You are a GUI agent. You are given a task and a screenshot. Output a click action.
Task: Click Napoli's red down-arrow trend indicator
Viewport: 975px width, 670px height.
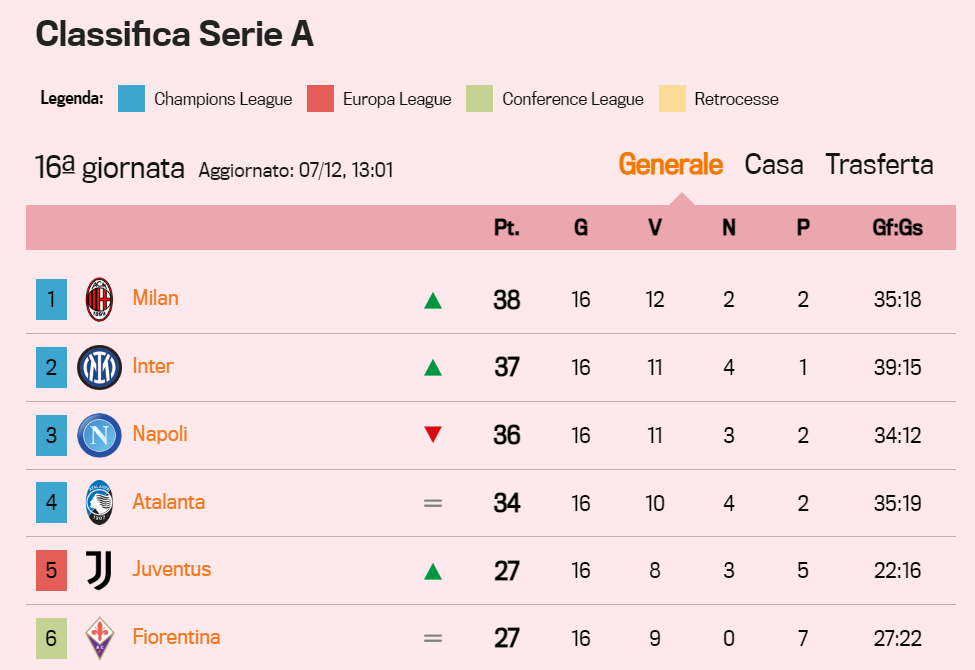pyautogui.click(x=433, y=434)
